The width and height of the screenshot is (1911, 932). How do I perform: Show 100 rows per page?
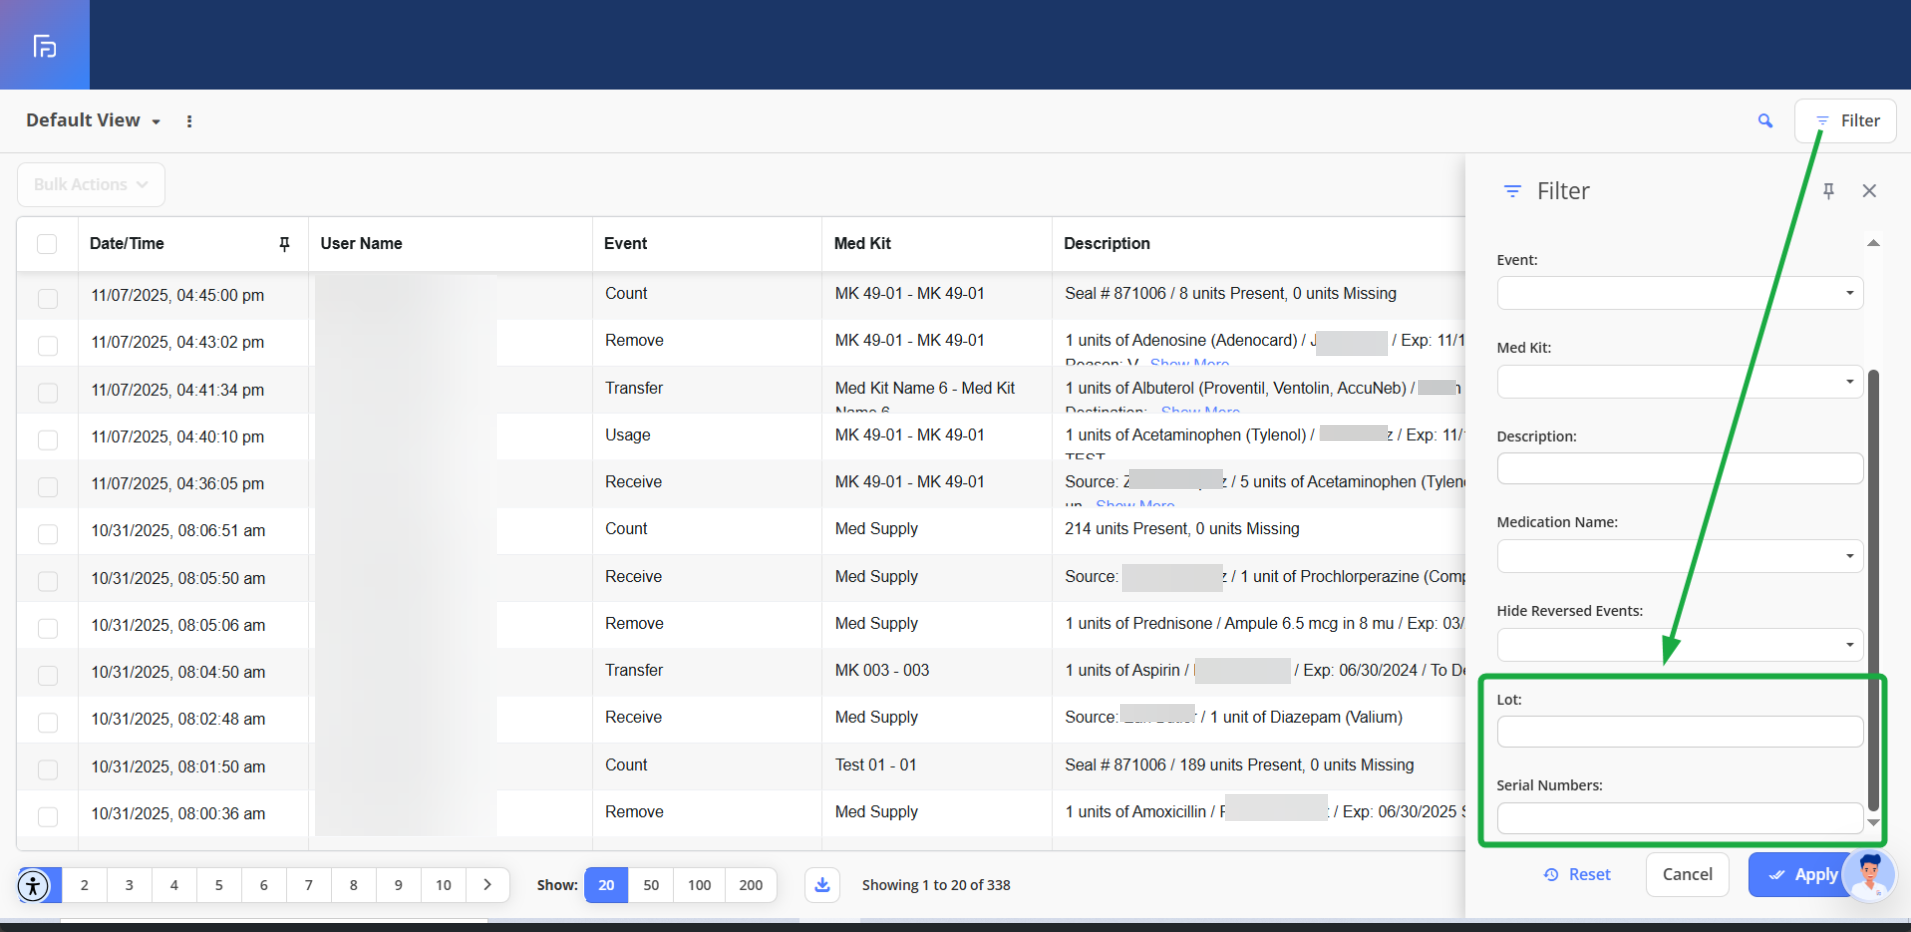click(x=699, y=885)
